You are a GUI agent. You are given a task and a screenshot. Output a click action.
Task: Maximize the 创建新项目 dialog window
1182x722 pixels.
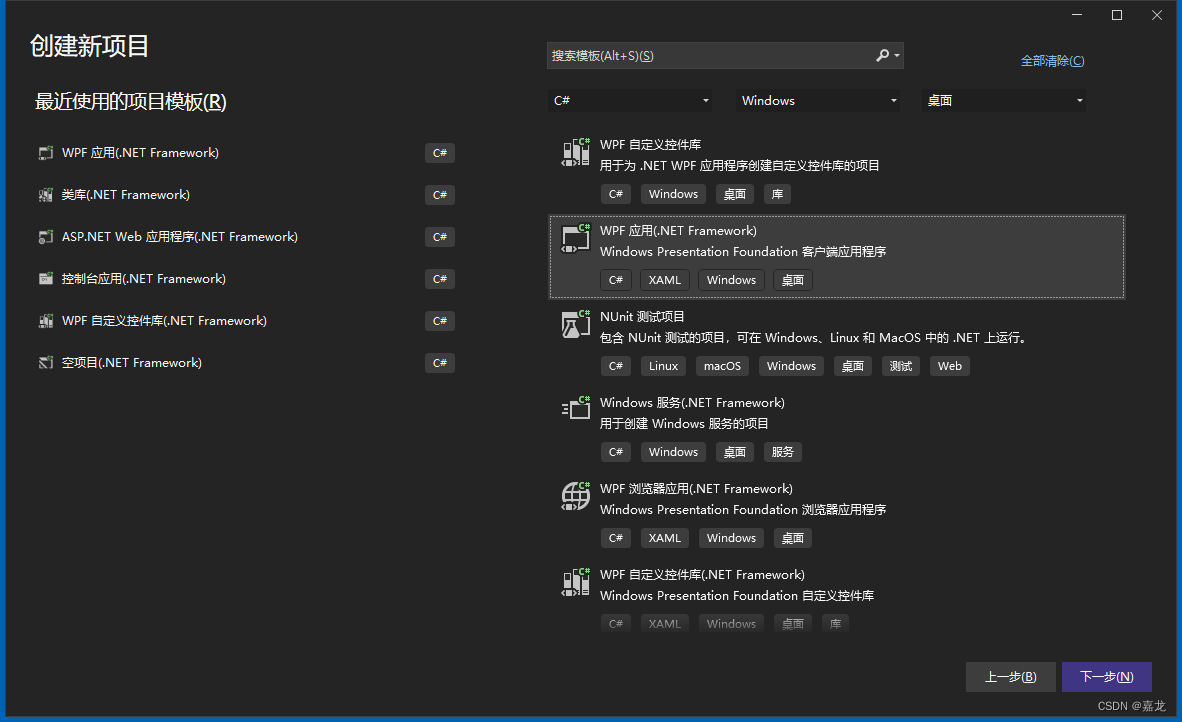(x=1117, y=15)
